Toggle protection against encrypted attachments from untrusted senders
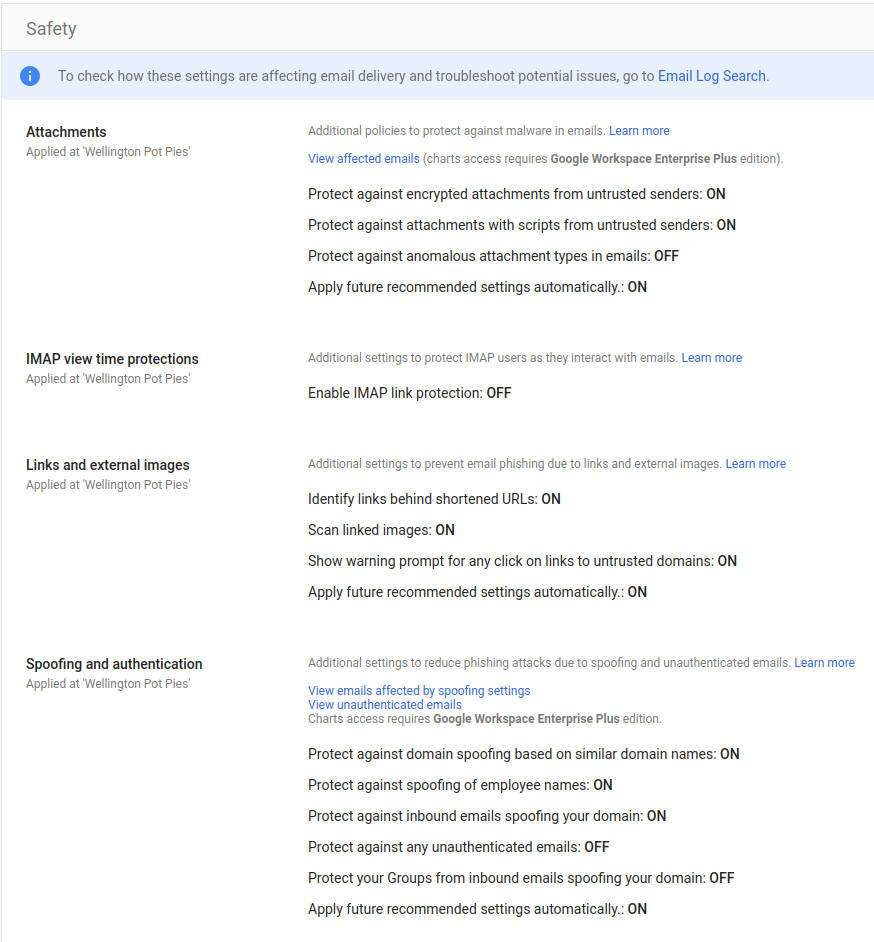 (516, 193)
